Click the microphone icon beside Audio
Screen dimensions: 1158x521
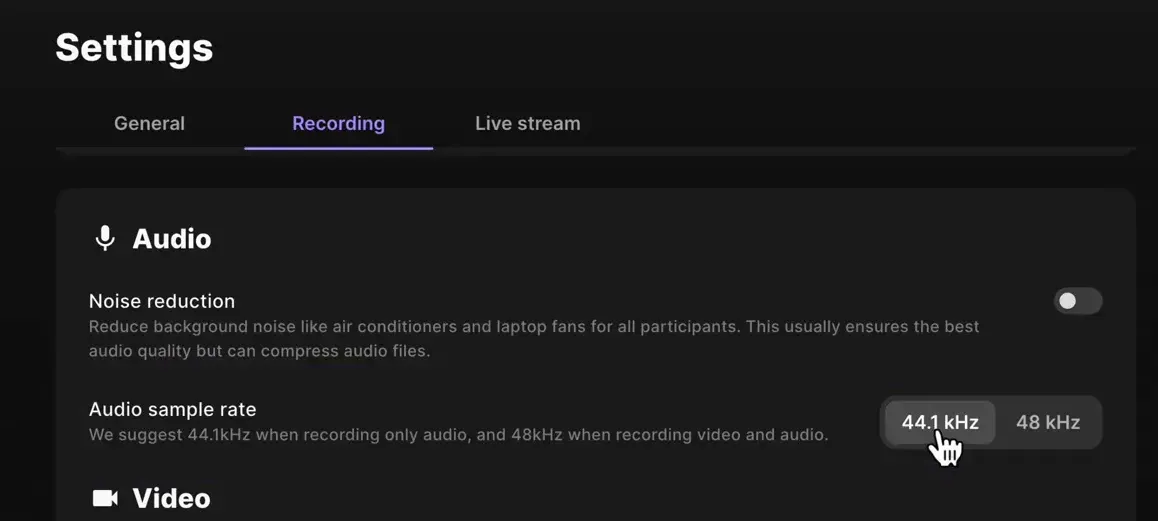click(104, 238)
